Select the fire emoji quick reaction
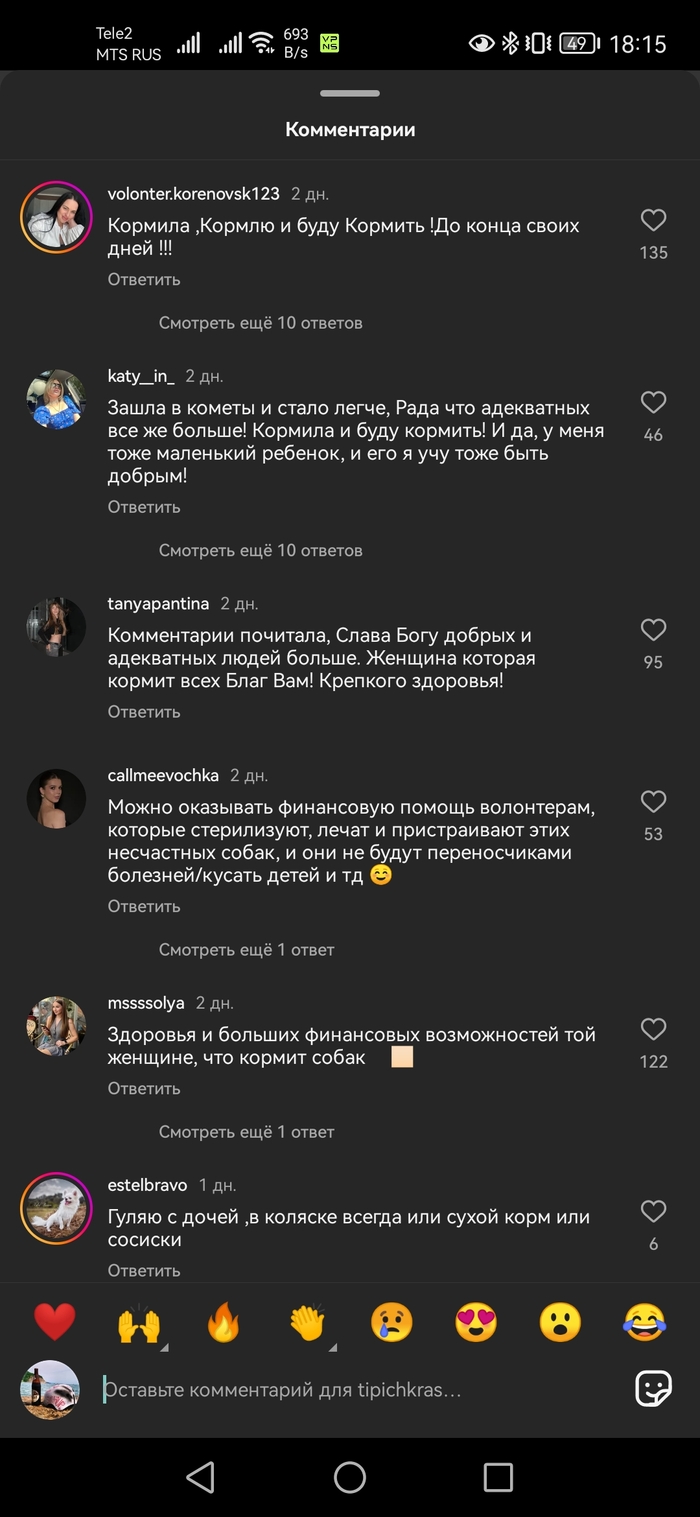Screen dimensions: 700x1517 click(223, 1322)
